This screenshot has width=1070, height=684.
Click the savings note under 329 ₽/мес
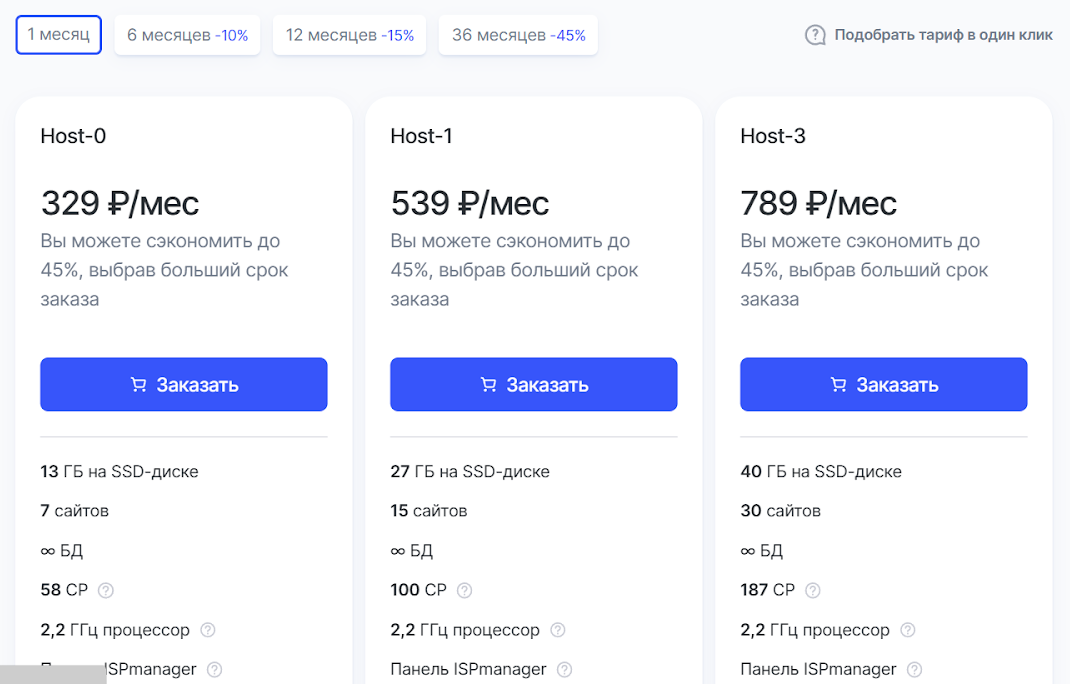point(164,270)
